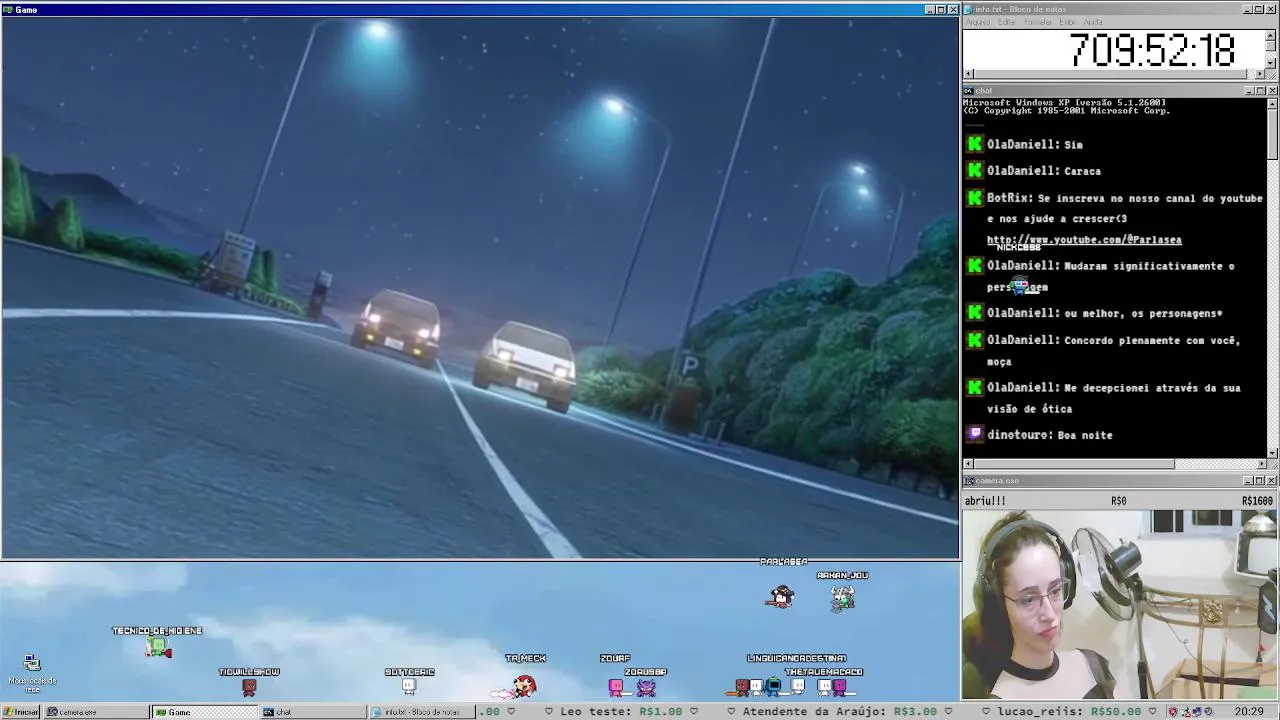Click the TIOWILLSHOW avatar sprite
The image size is (1280, 720).
click(249, 687)
